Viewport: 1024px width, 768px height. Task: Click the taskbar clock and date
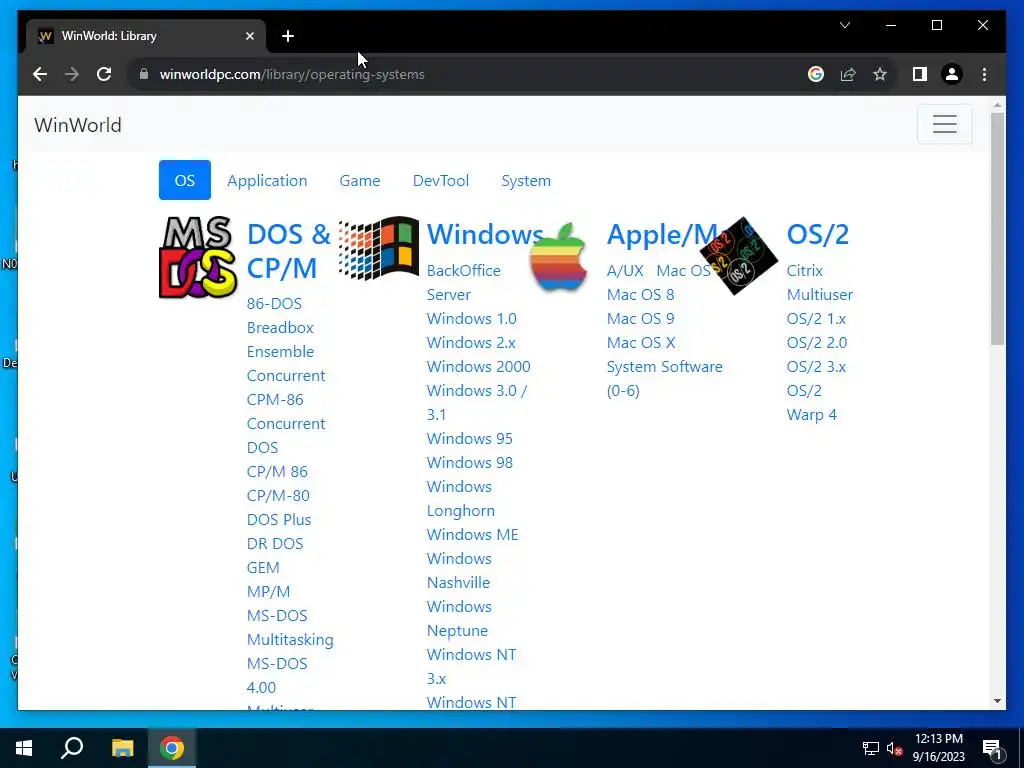click(x=938, y=748)
